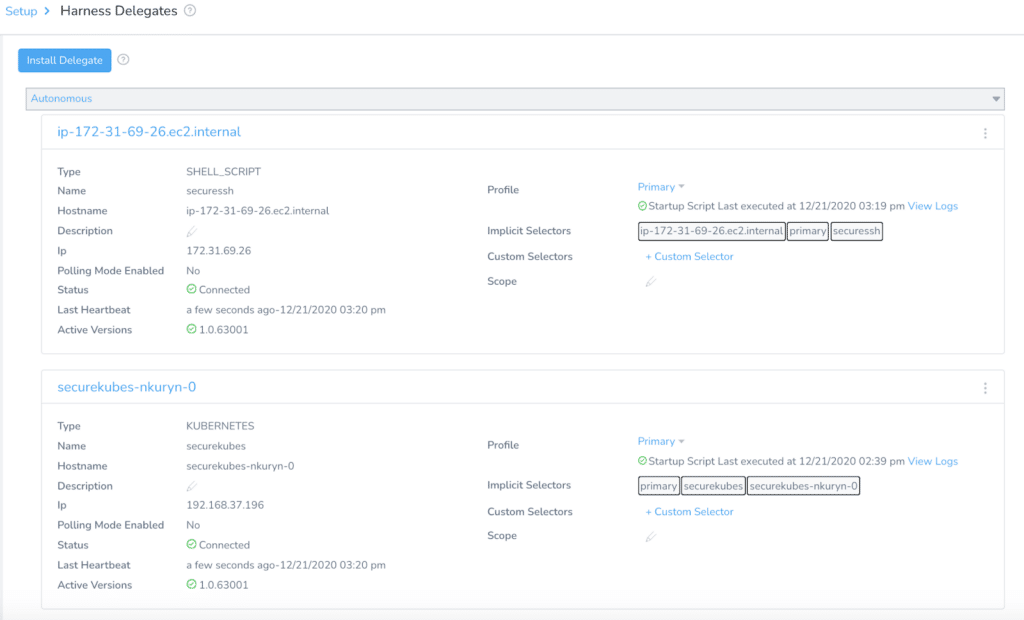Go to Setup breadcrumb
The image size is (1024, 620).
click(x=21, y=11)
